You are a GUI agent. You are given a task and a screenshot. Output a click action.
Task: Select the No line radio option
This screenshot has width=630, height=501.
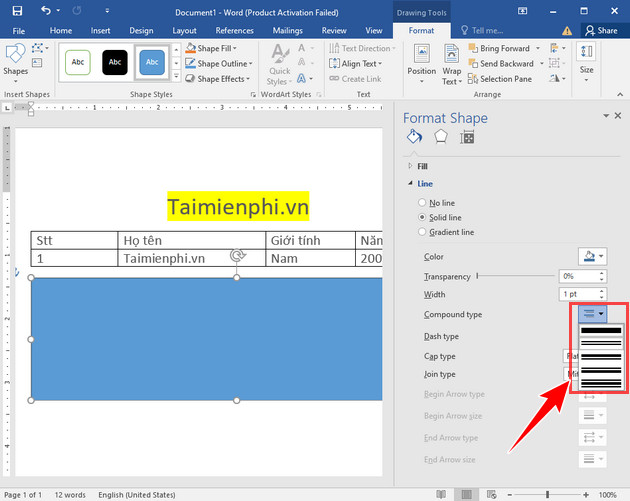pos(421,202)
